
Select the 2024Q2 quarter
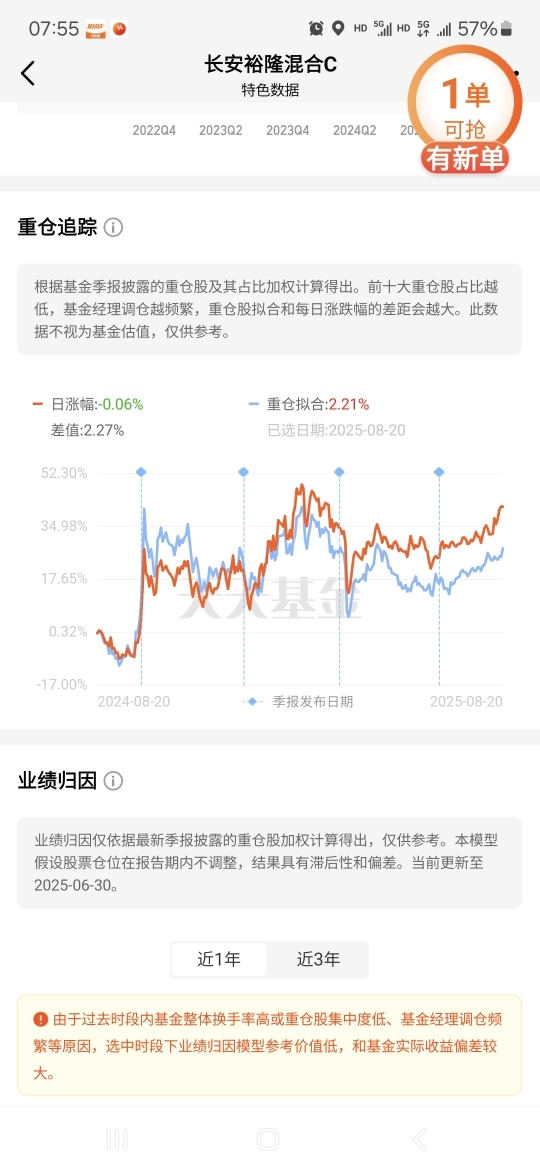pos(354,130)
